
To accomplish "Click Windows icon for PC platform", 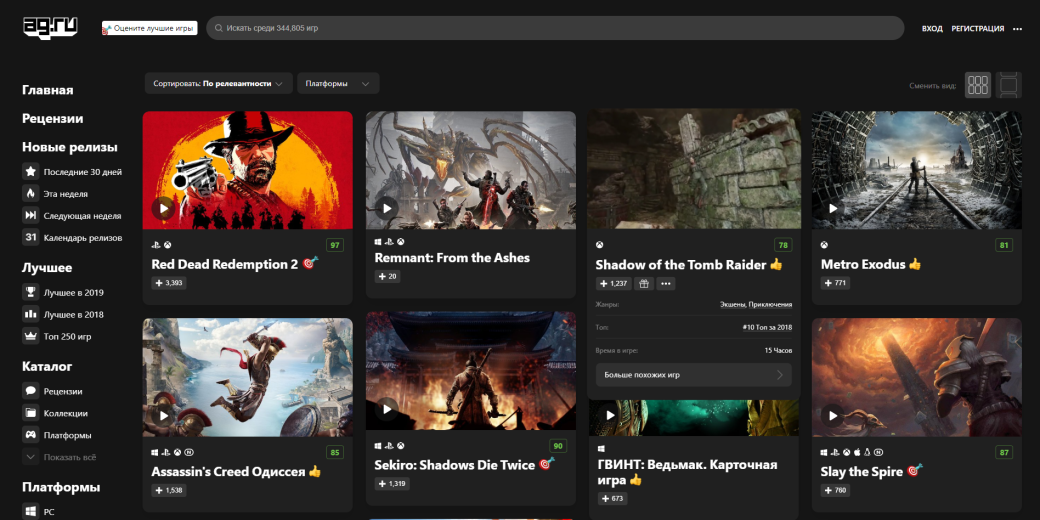I will (x=31, y=511).
